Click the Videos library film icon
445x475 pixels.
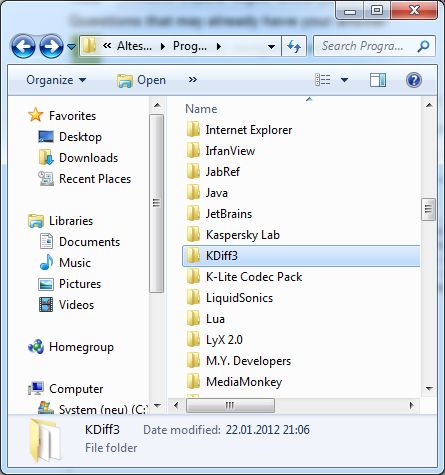coord(46,305)
